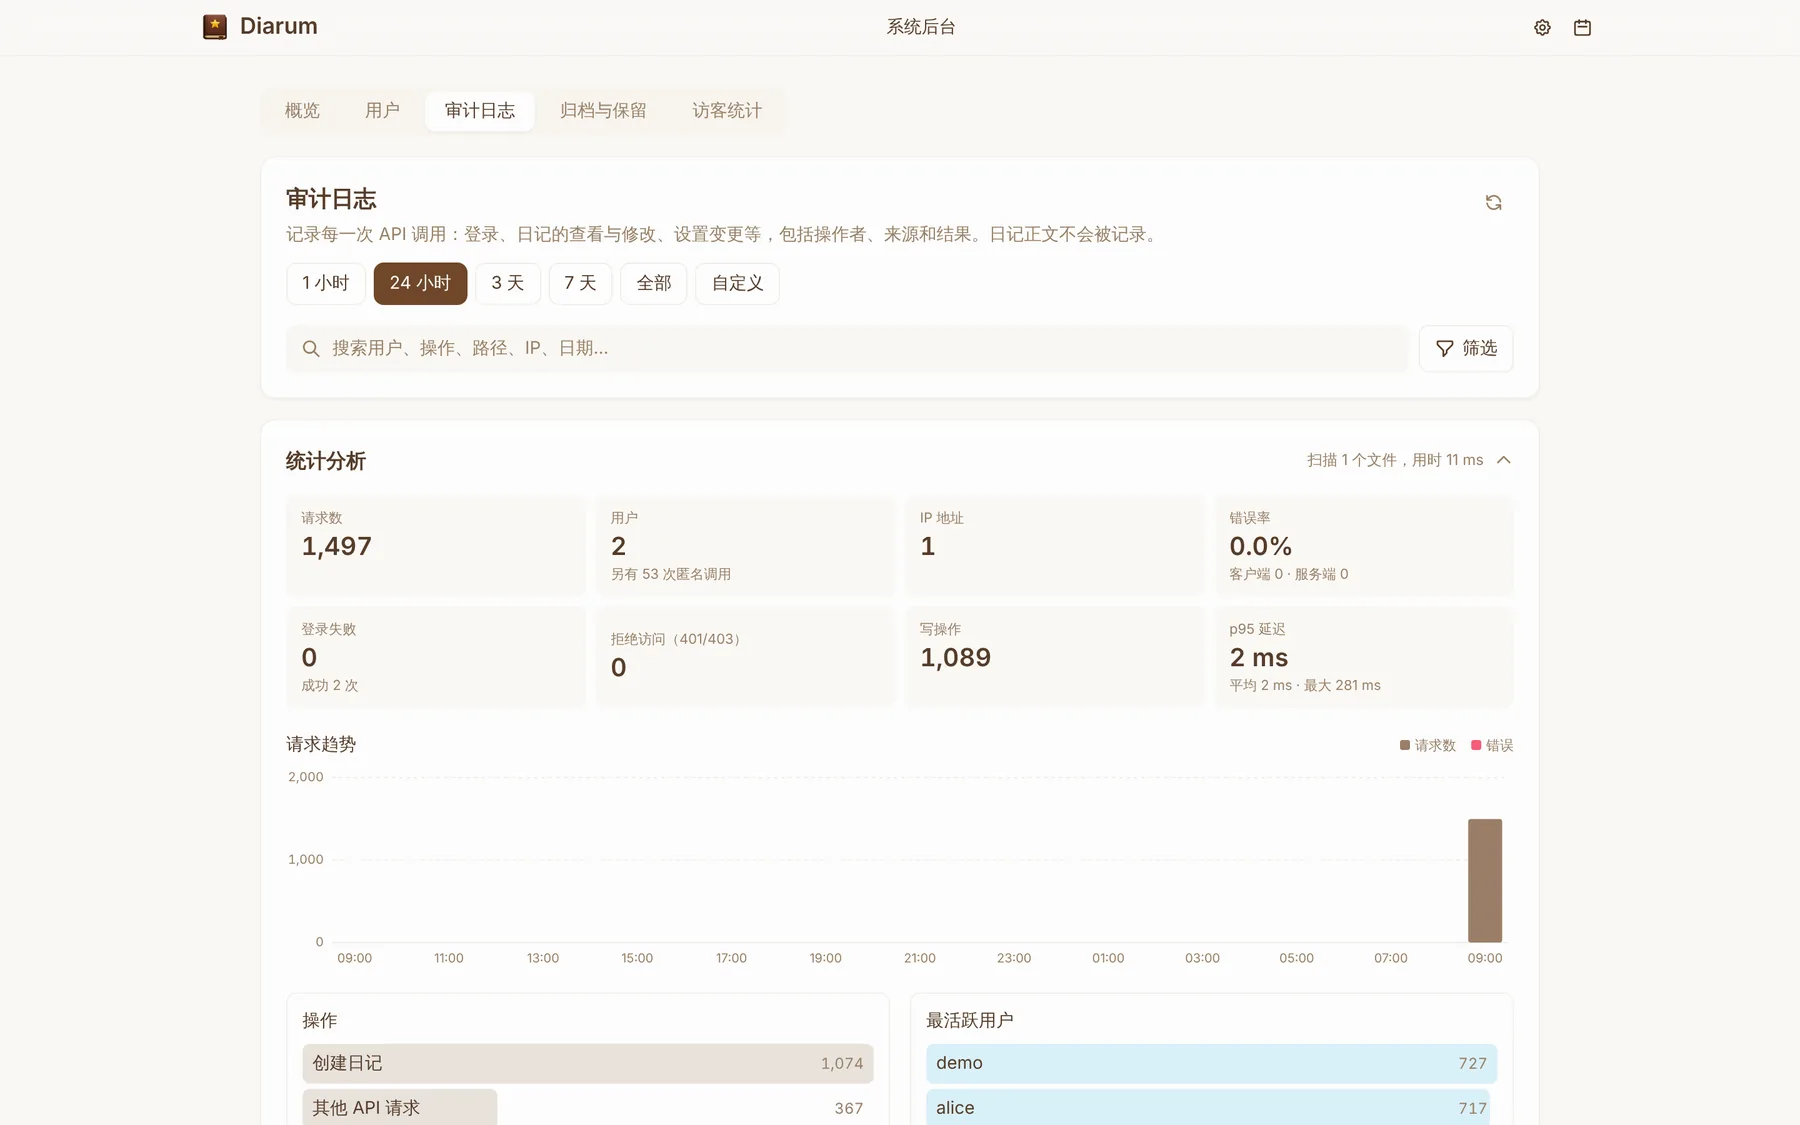
Task: Click the 拒绝访问（401/403） stat card
Action: point(745,657)
